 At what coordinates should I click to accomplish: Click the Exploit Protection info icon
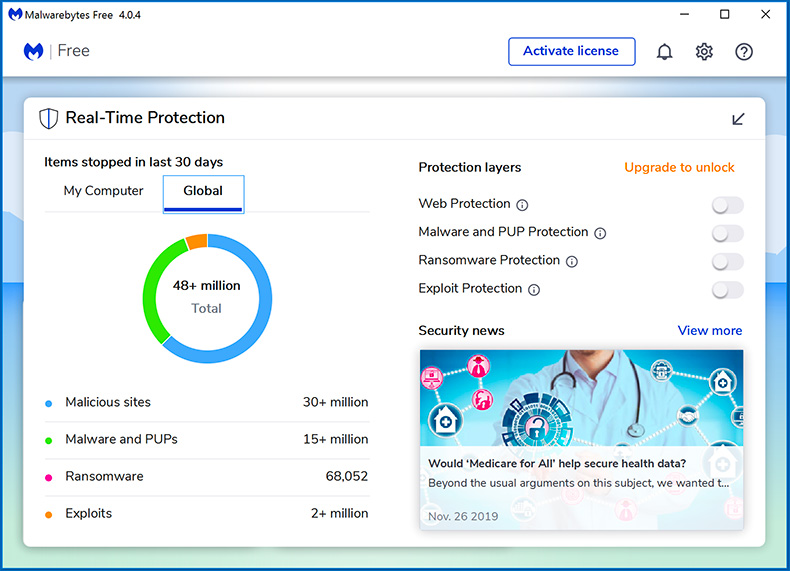click(534, 290)
